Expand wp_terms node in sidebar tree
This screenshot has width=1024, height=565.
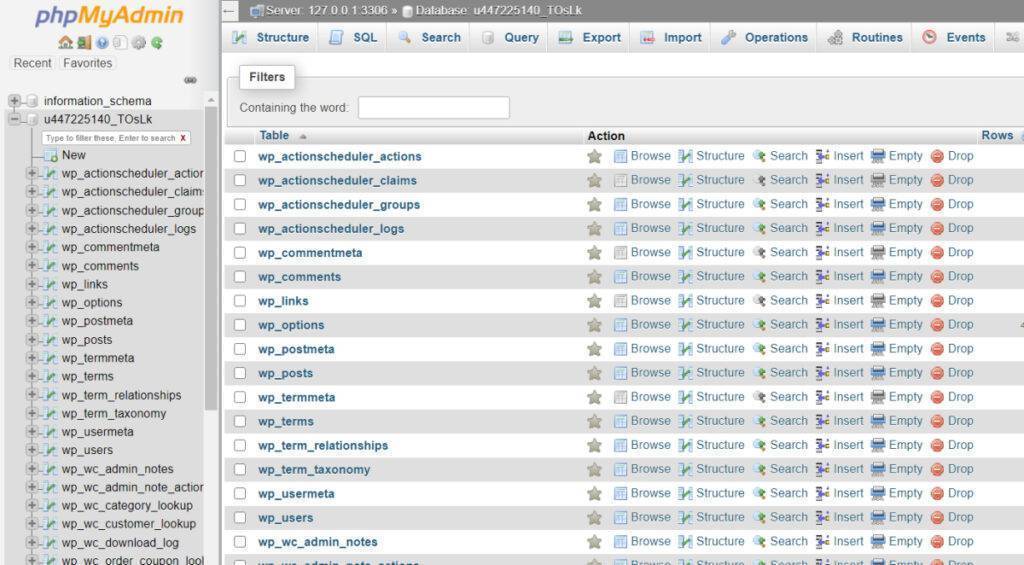coord(31,376)
